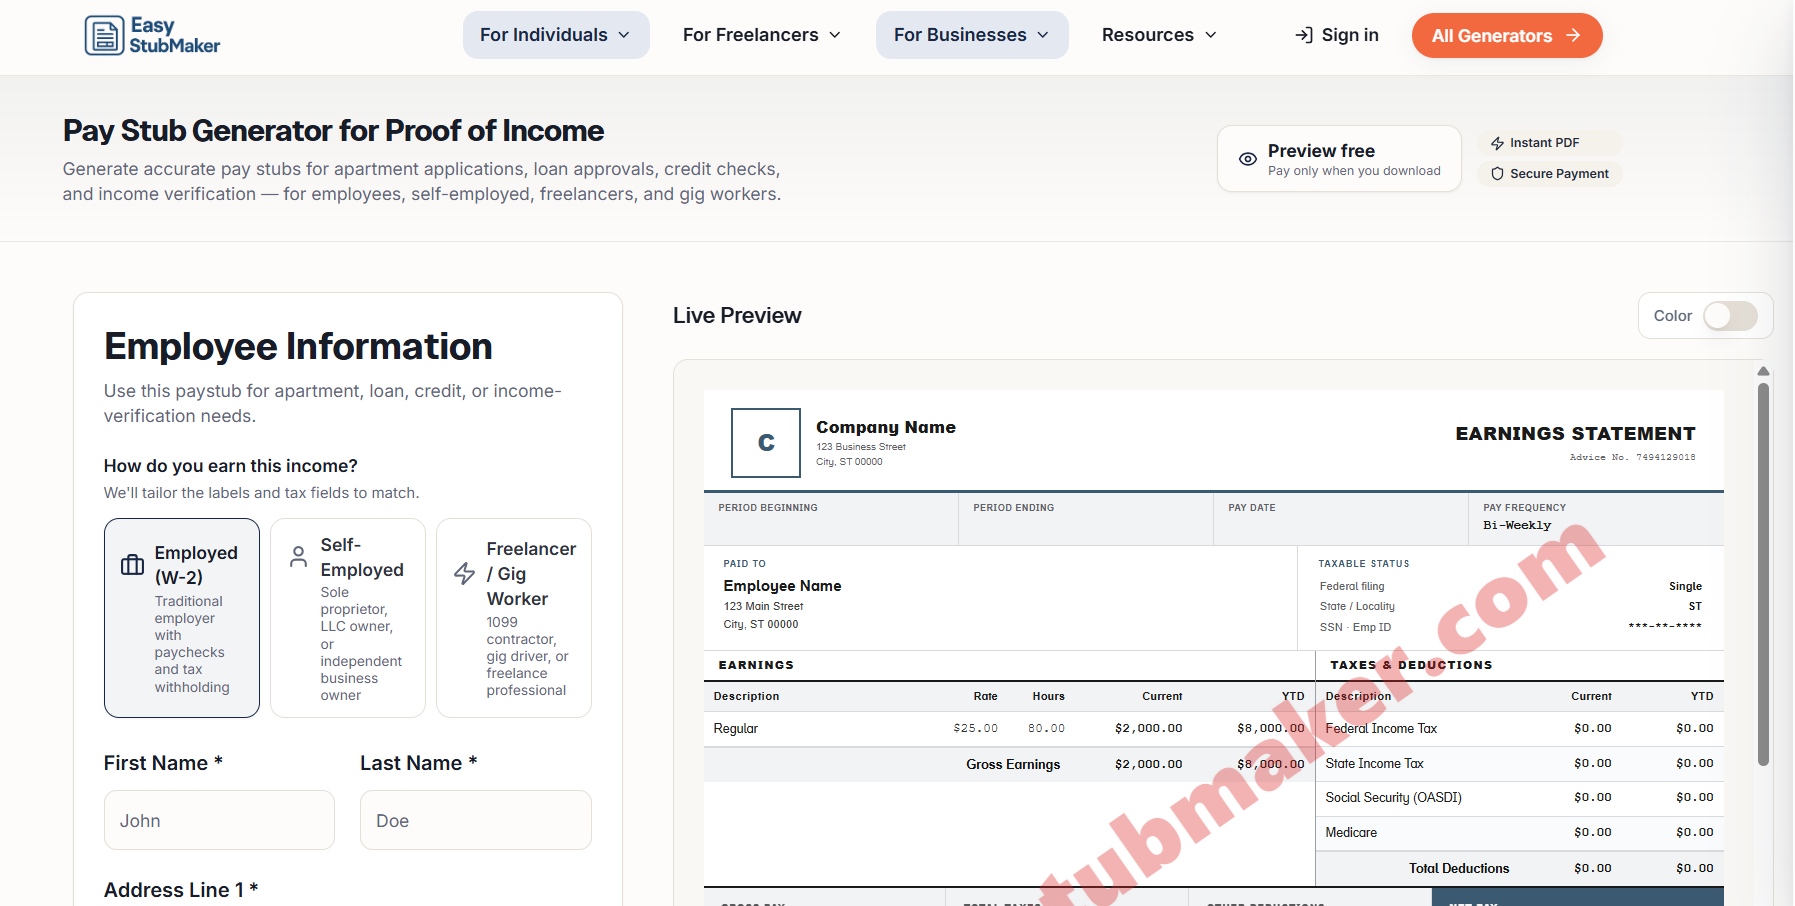Click the Easy StubMaker logo icon

click(104, 35)
